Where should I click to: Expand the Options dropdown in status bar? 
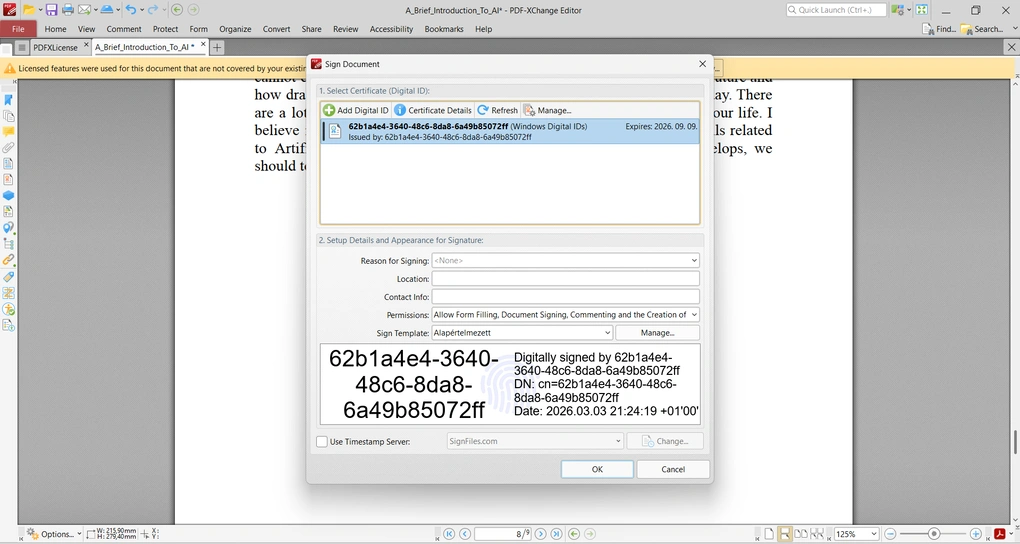[x=79, y=534]
